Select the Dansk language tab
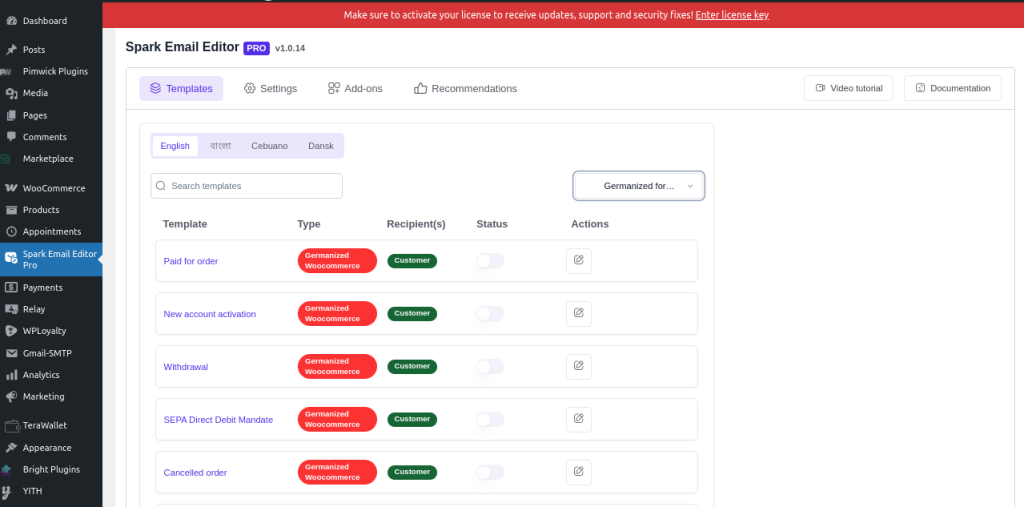Image resolution: width=1024 pixels, height=507 pixels. tap(321, 146)
